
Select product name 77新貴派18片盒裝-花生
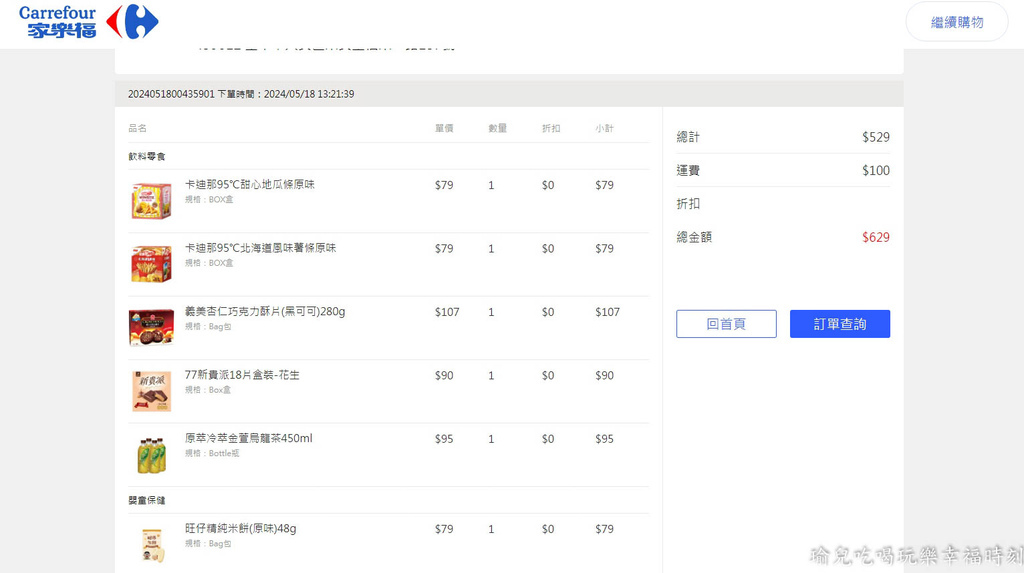(x=242, y=375)
